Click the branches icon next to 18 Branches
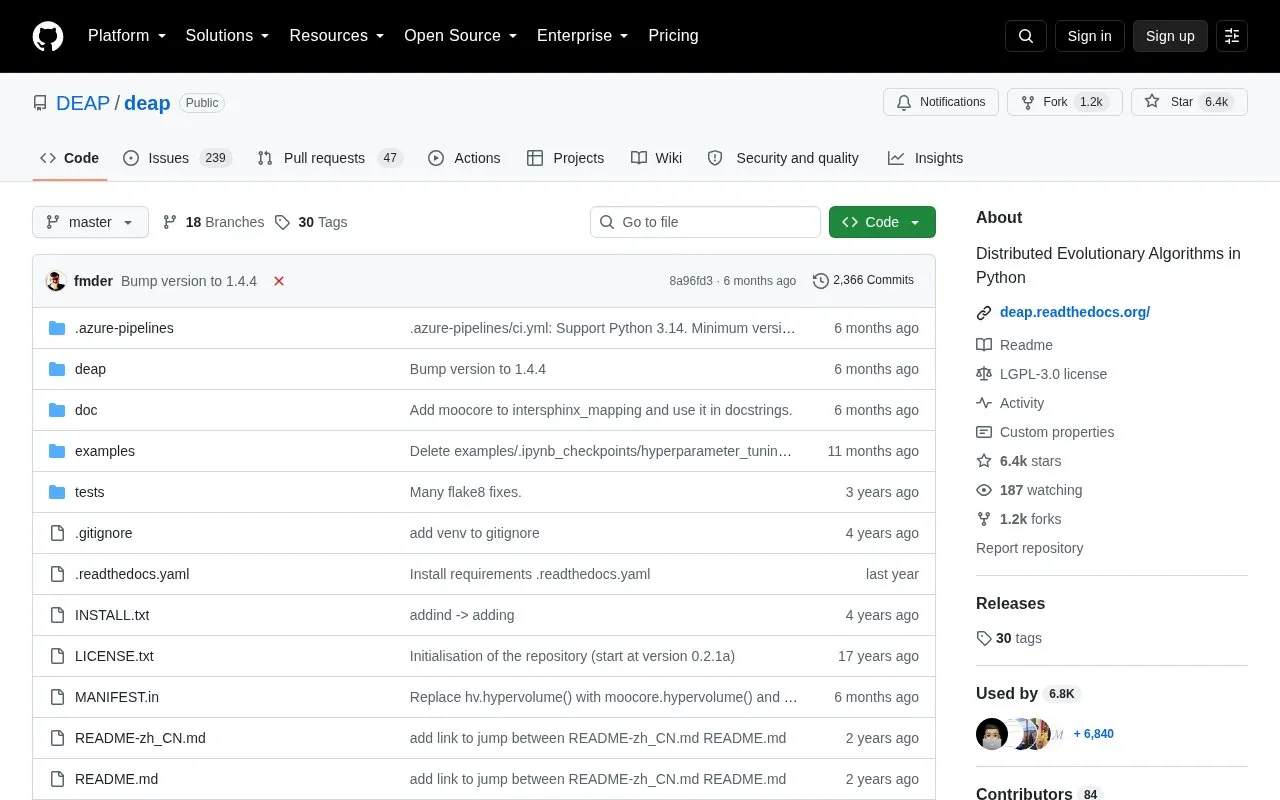This screenshot has height=800, width=1280. click(170, 222)
